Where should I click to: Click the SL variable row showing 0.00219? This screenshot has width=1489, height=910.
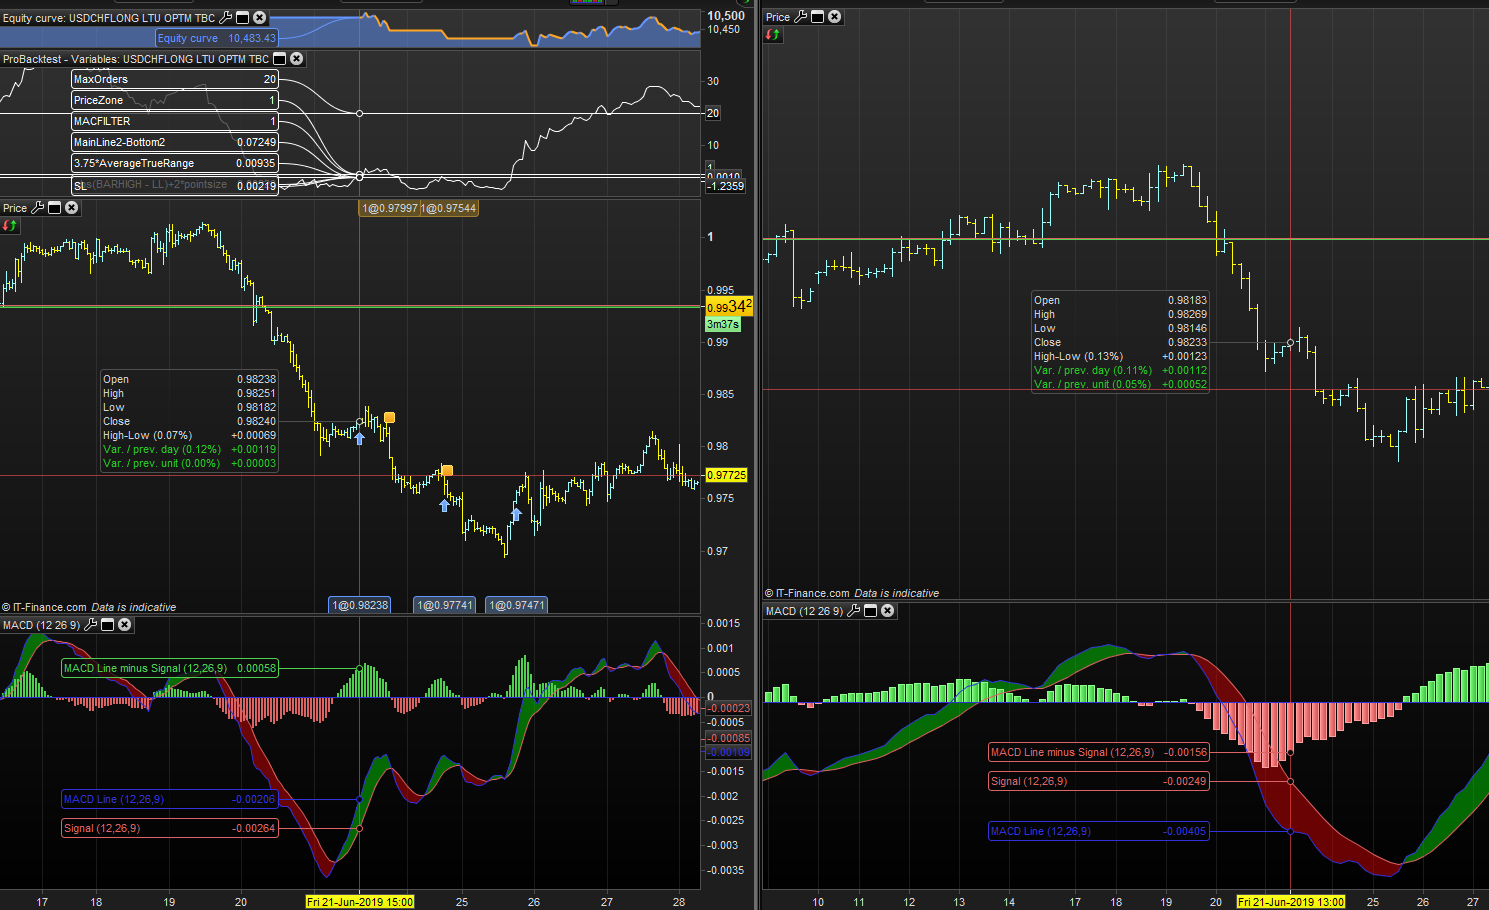175,185
